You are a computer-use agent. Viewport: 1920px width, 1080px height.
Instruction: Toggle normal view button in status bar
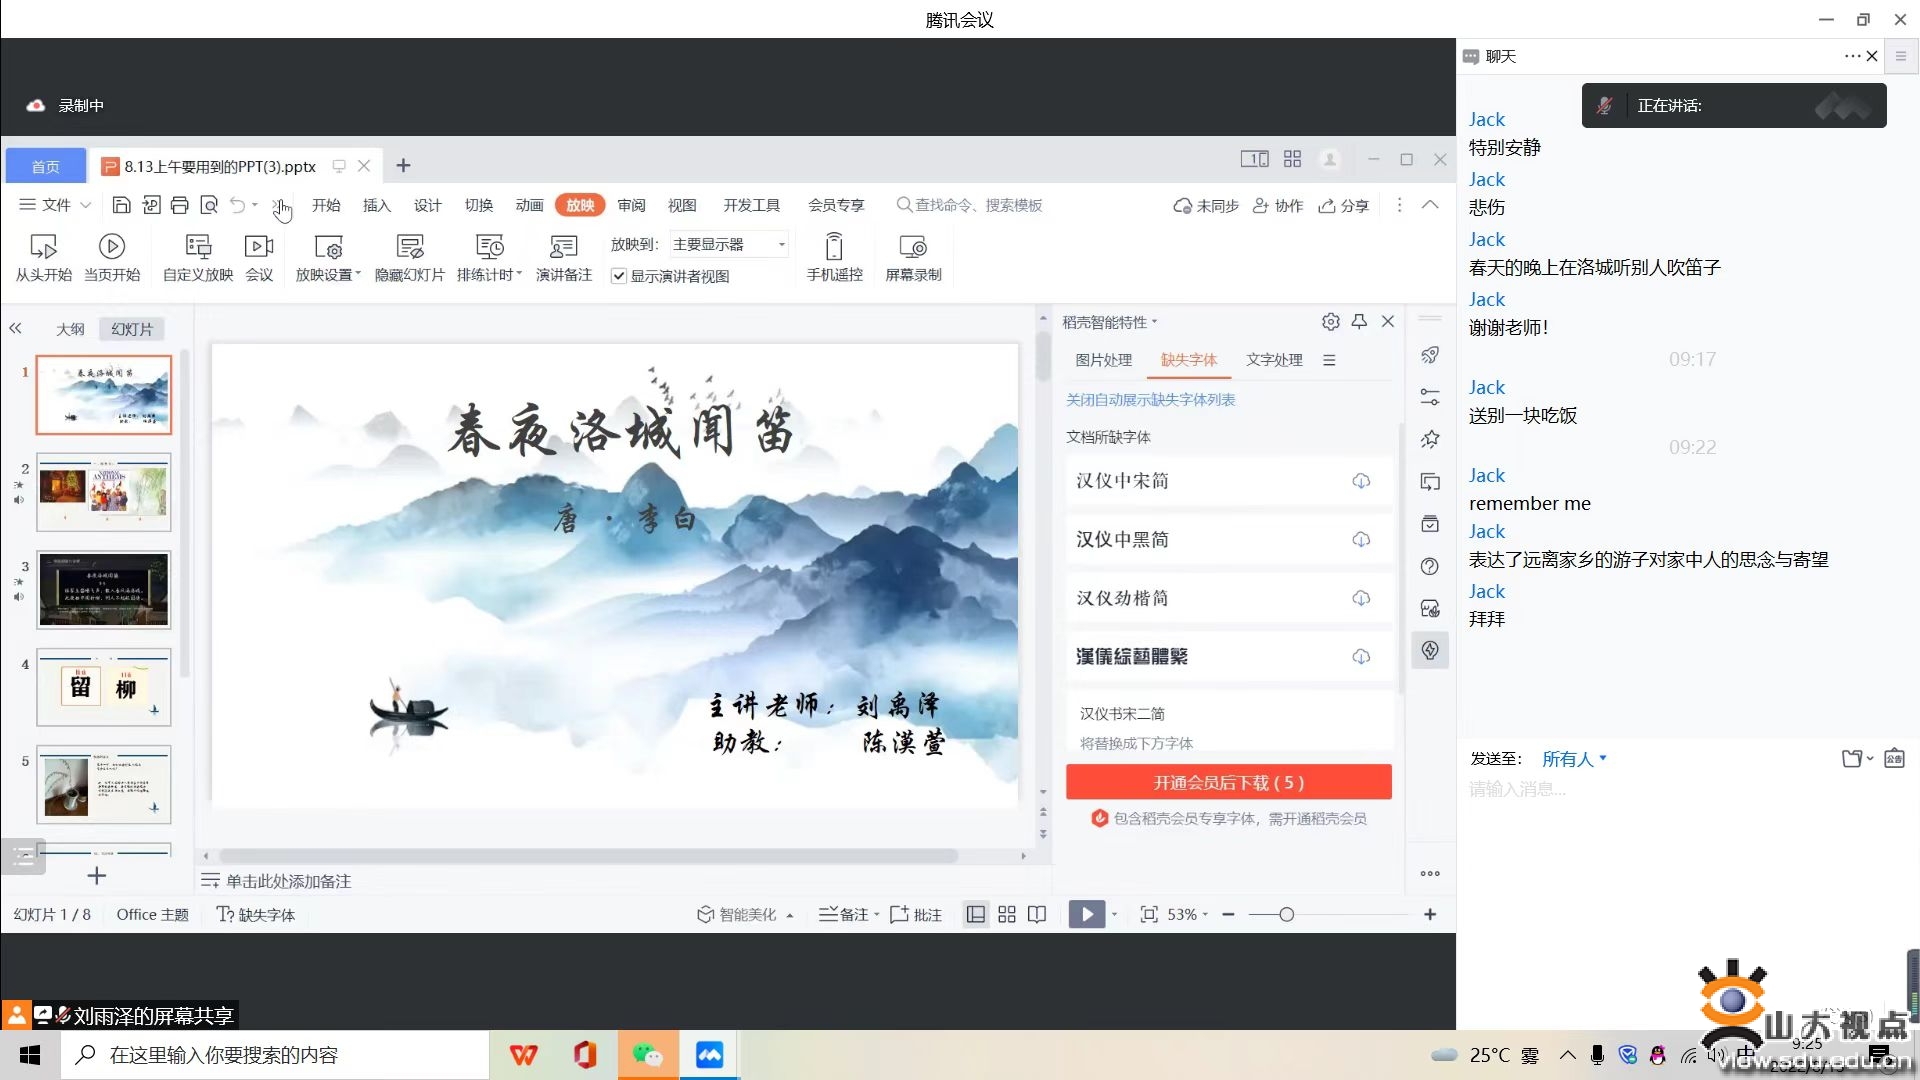pyautogui.click(x=975, y=914)
